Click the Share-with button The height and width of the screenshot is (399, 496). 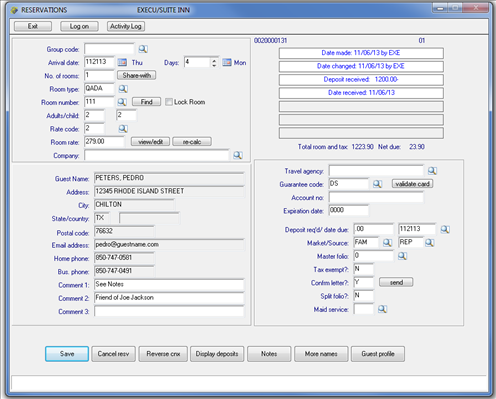click(137, 75)
